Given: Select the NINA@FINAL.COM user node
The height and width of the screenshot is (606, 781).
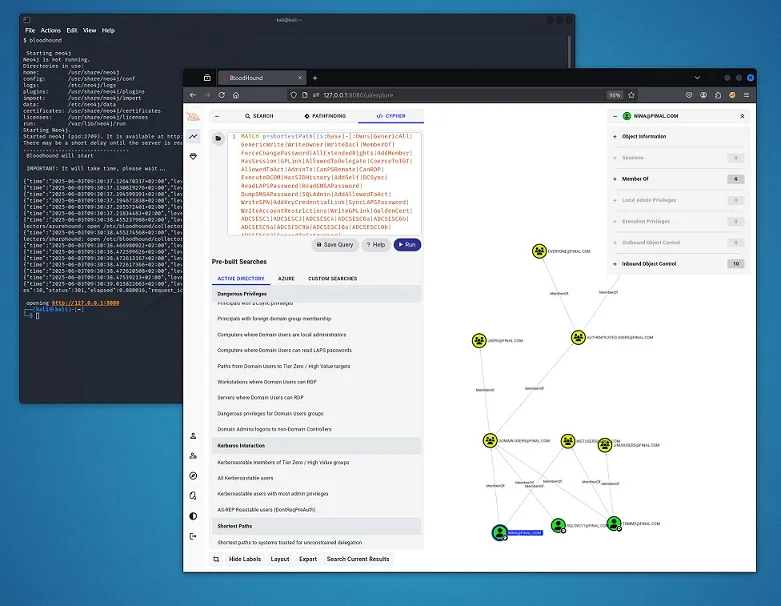Looking at the screenshot, I should tap(500, 532).
